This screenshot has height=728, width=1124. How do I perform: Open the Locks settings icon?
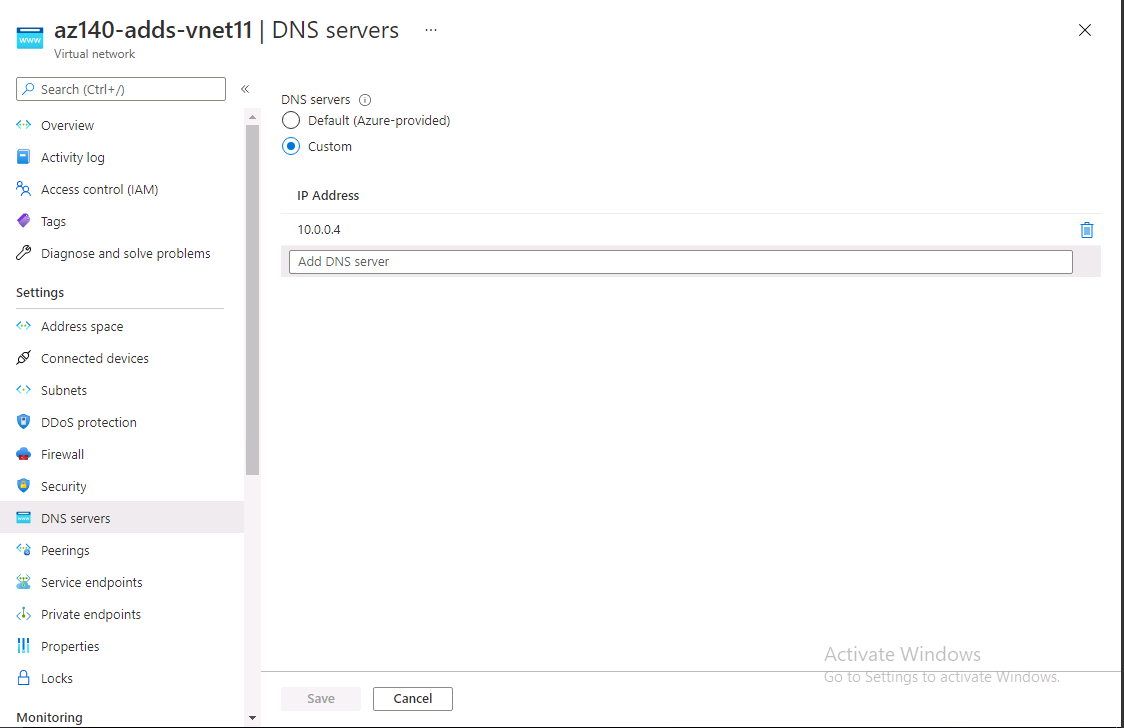pos(23,678)
